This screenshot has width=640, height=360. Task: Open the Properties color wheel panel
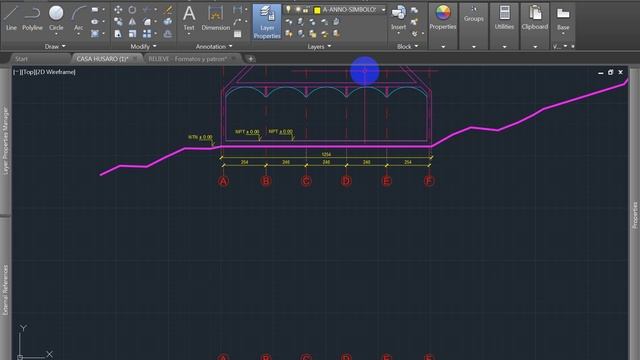[442, 18]
